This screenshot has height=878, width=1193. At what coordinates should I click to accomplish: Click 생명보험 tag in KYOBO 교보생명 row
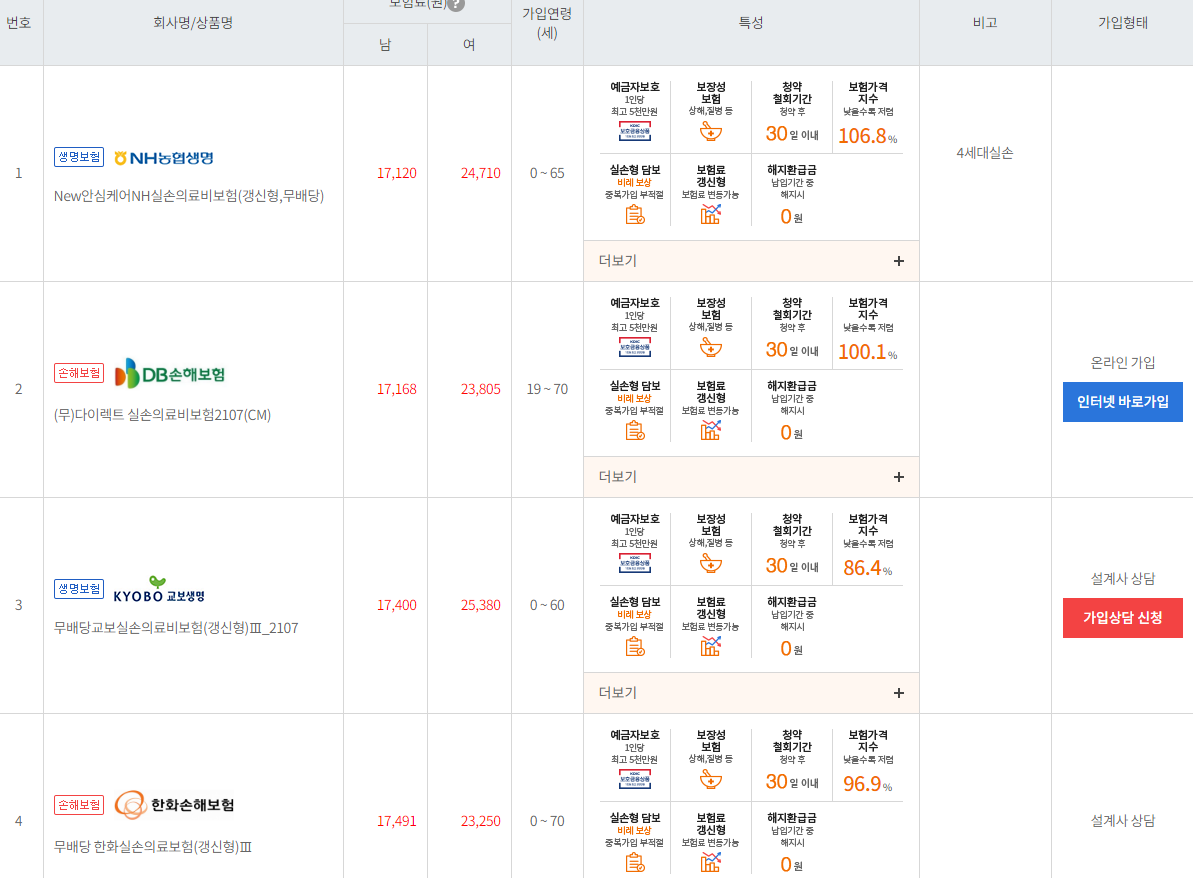pyautogui.click(x=79, y=589)
